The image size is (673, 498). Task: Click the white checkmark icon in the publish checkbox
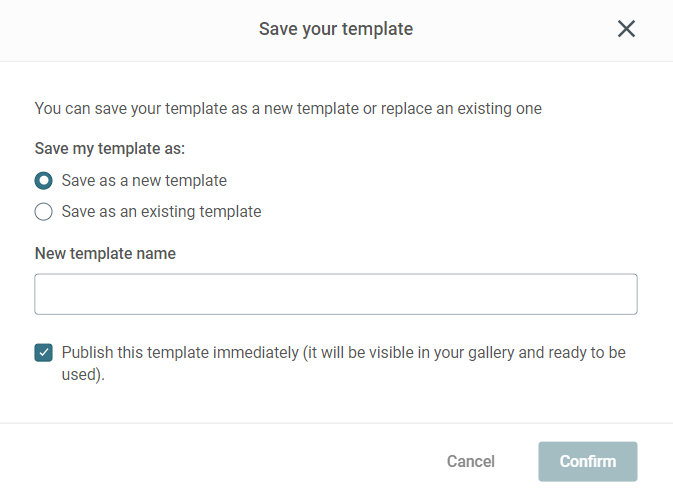(x=44, y=353)
